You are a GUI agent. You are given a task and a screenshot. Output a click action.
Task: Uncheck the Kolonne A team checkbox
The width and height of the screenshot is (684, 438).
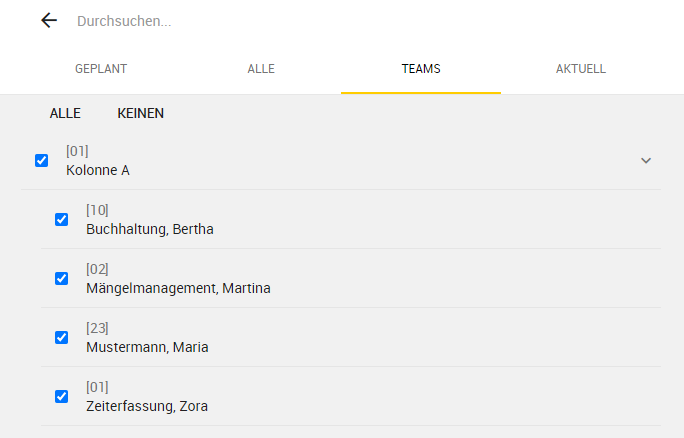[41, 161]
